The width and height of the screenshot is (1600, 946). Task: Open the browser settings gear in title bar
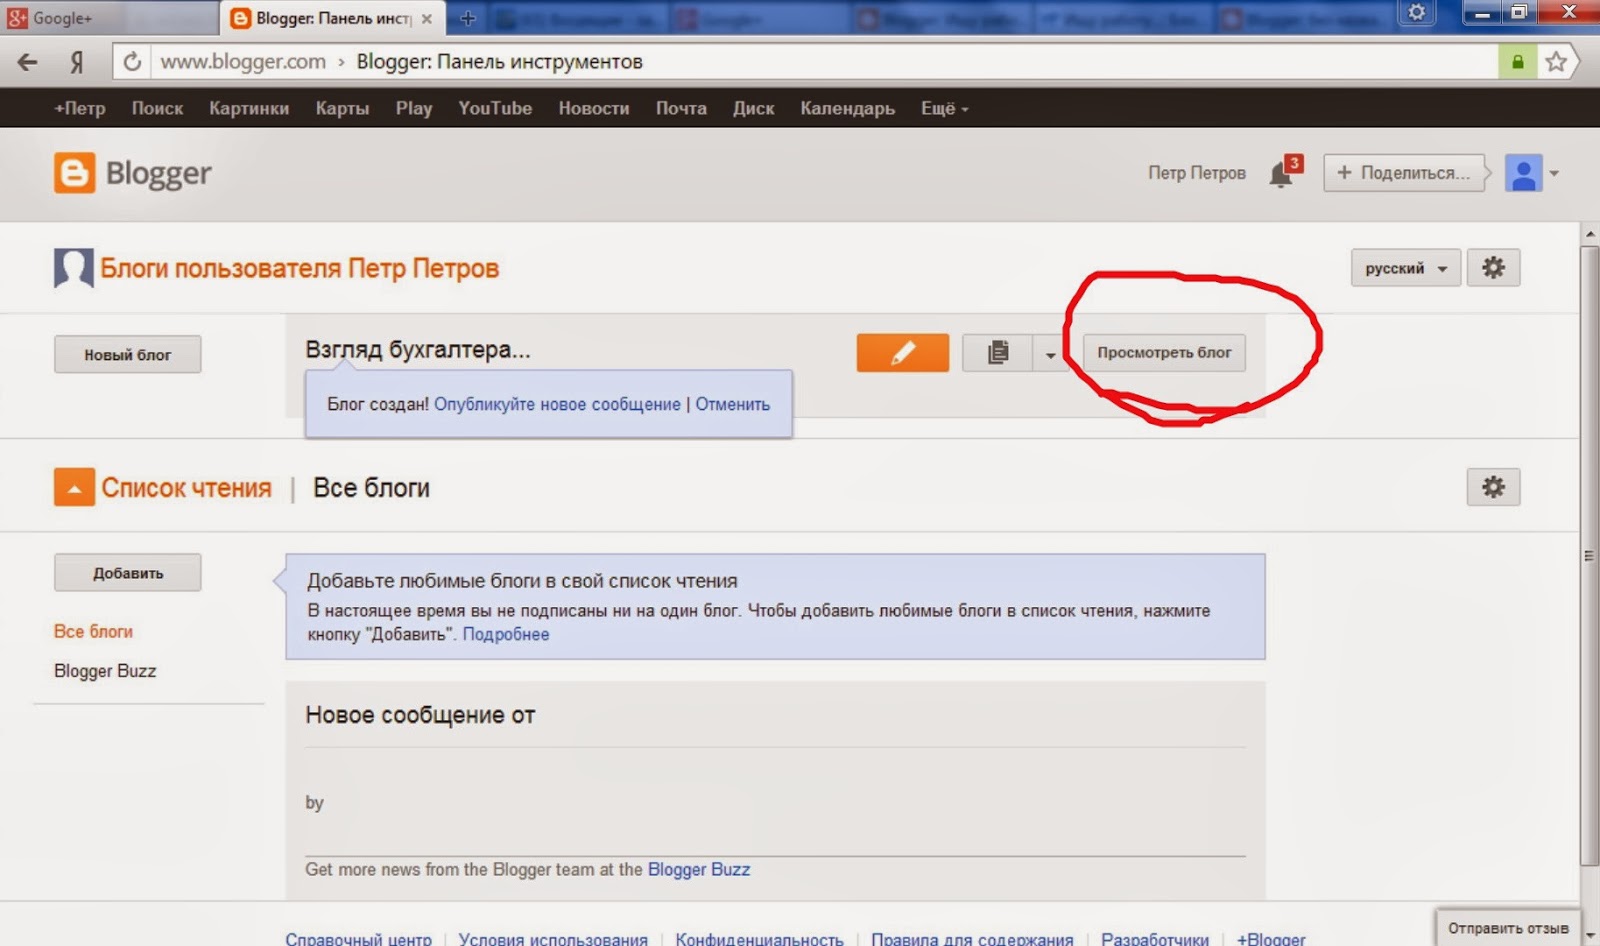tap(1417, 13)
